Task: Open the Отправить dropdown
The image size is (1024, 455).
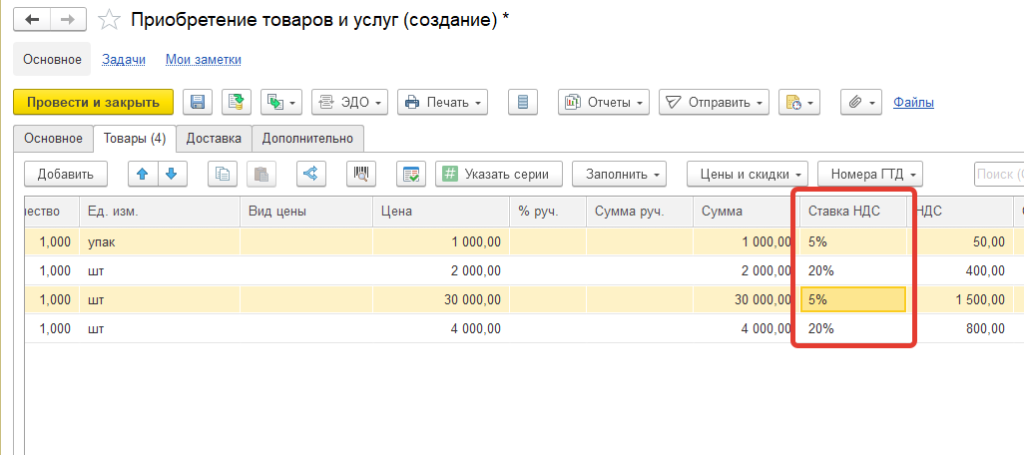Action: click(x=714, y=102)
